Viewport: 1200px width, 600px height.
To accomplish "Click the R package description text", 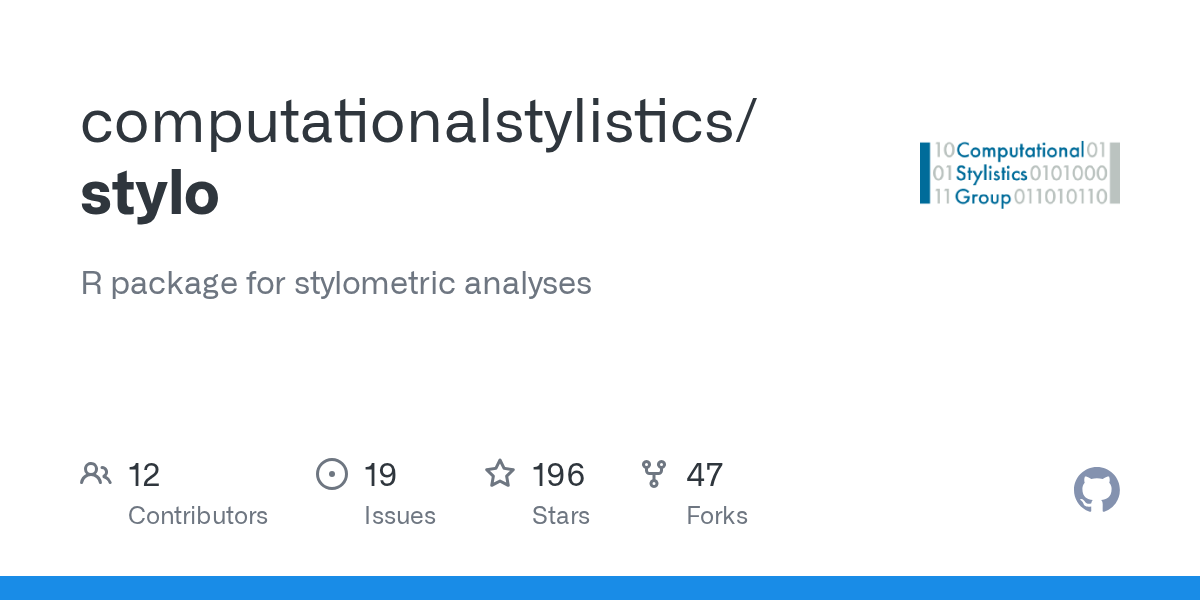I will click(x=336, y=284).
